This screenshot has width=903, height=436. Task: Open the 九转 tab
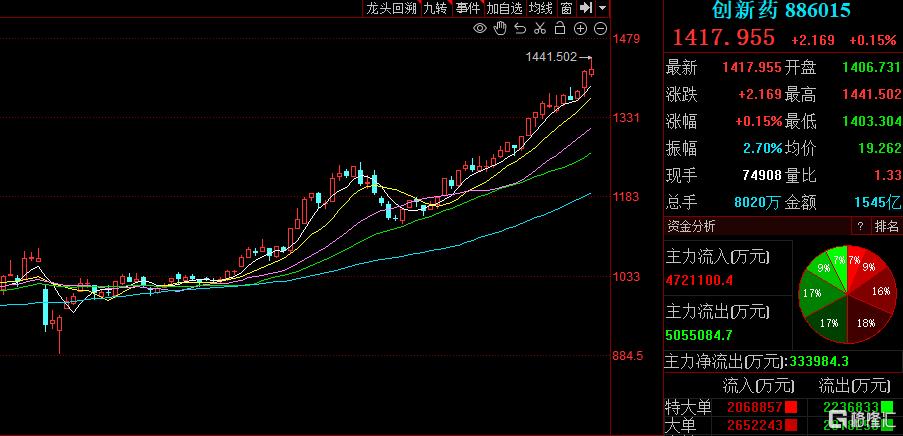(435, 8)
